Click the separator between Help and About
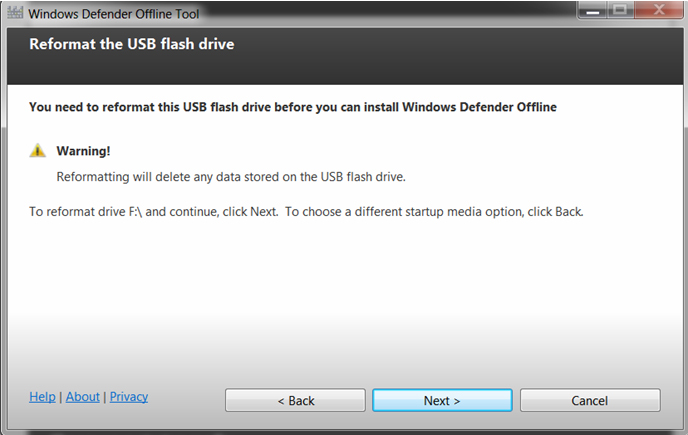 pos(61,397)
